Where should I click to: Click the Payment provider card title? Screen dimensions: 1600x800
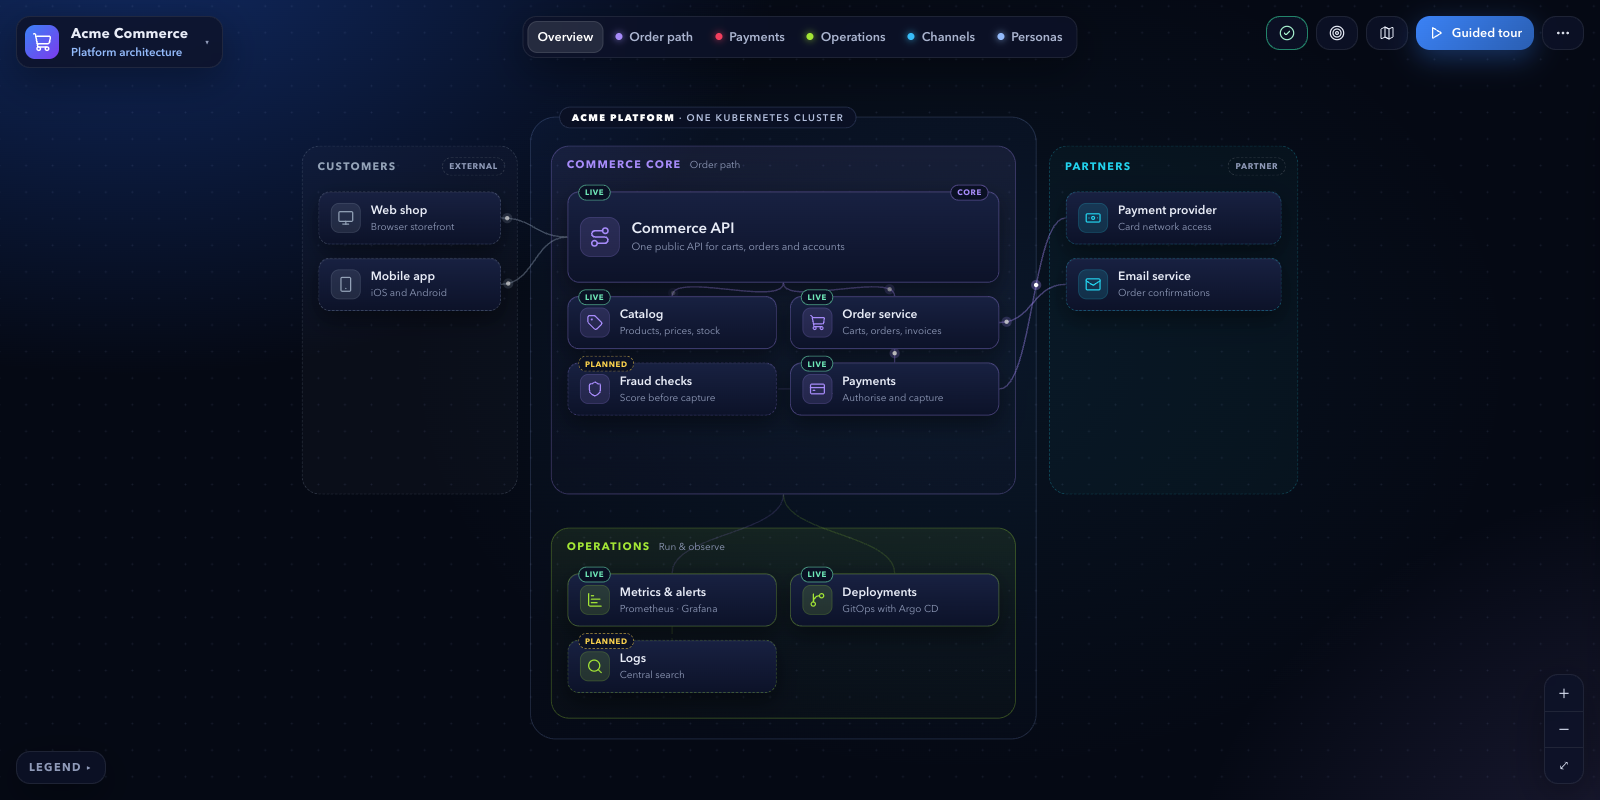(x=1167, y=210)
